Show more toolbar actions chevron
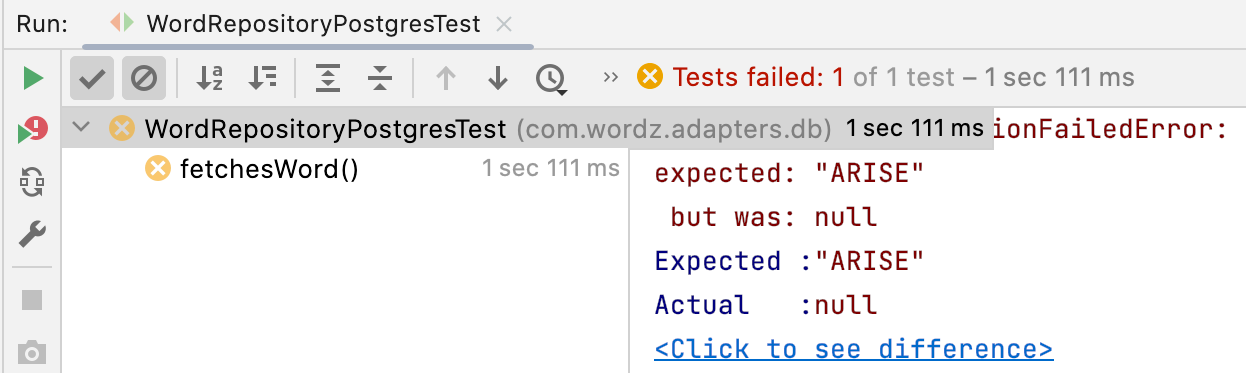 tap(611, 78)
